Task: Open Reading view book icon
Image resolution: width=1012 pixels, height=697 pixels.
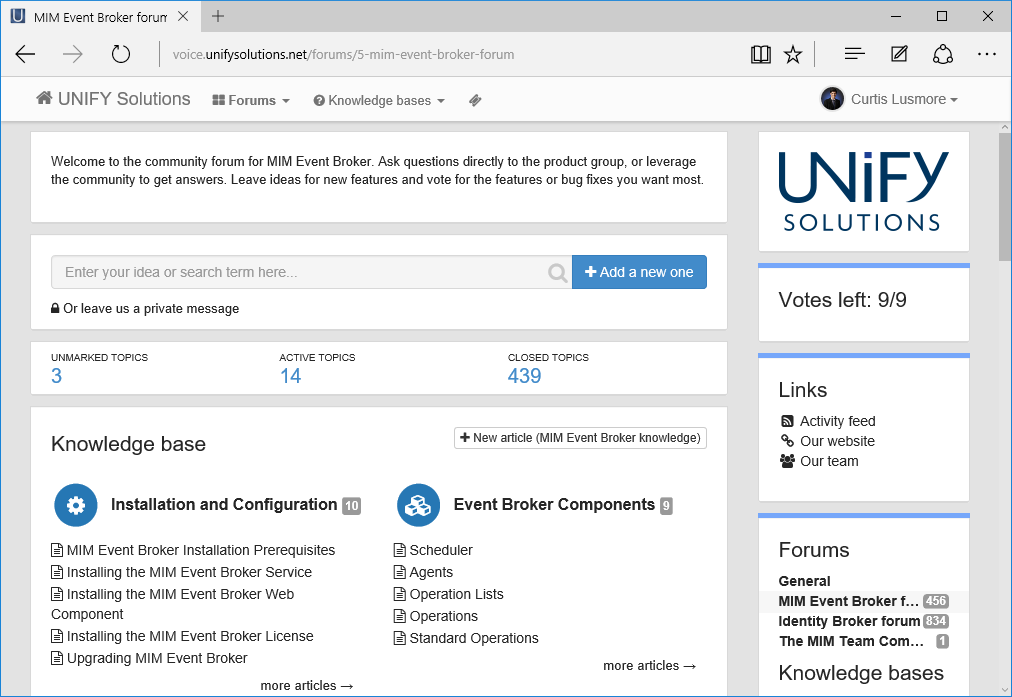Action: coord(760,54)
